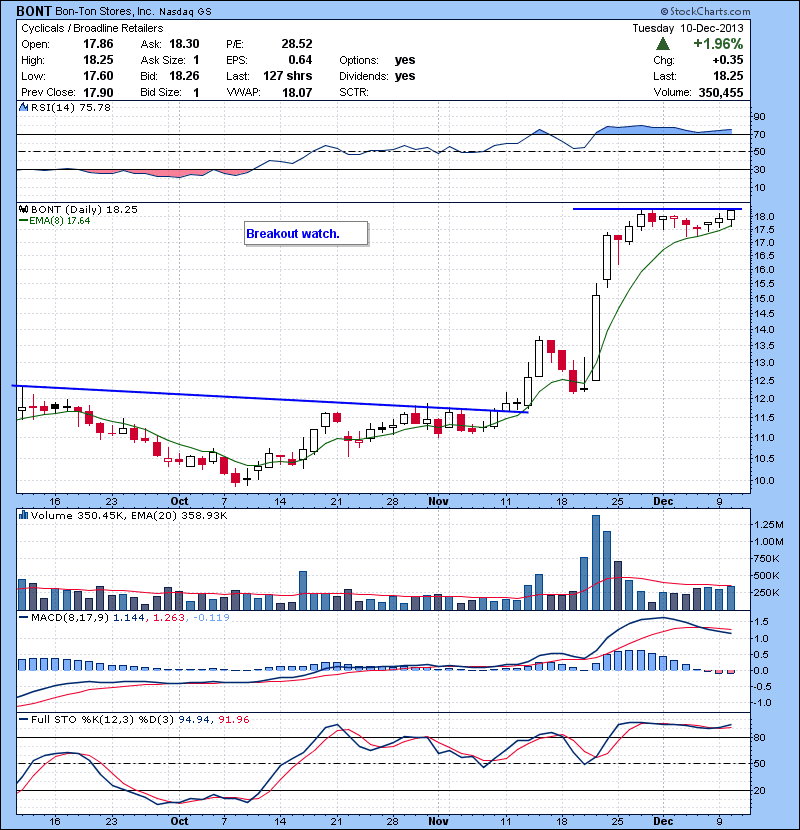Image resolution: width=800 pixels, height=830 pixels.
Task: Click the MACD histogram value '-0.119'
Action: coord(211,618)
